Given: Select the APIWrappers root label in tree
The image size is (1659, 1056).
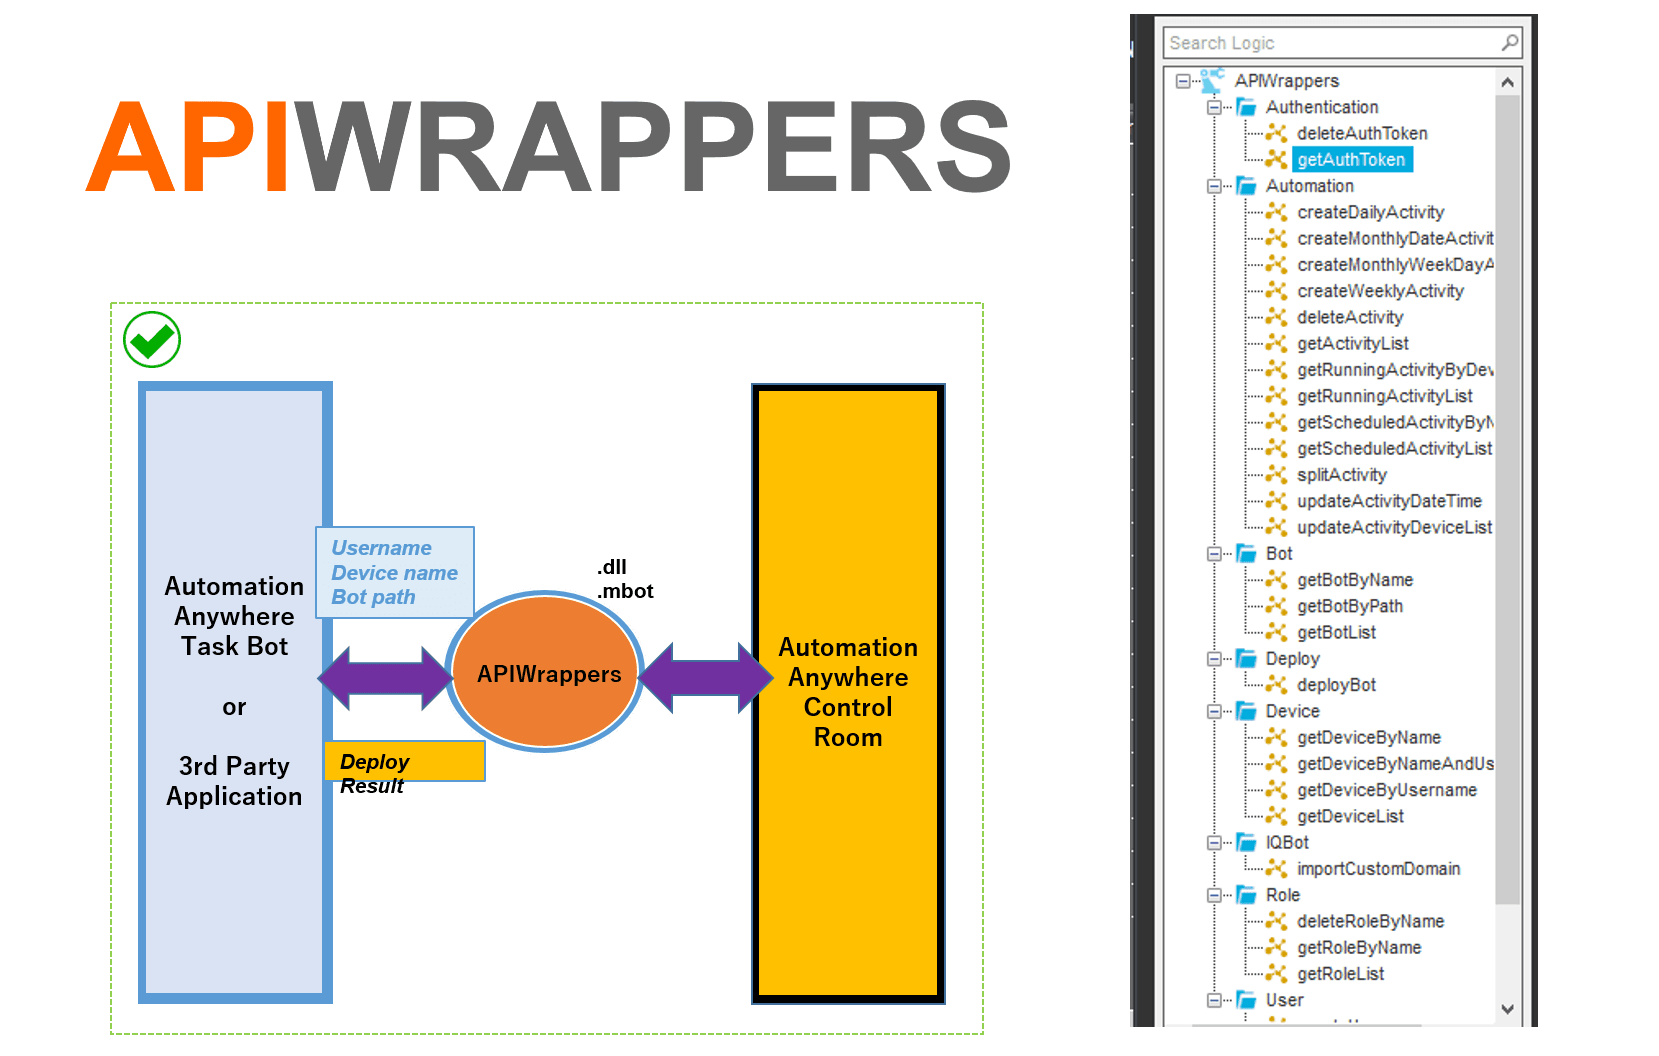Looking at the screenshot, I should tap(1287, 81).
